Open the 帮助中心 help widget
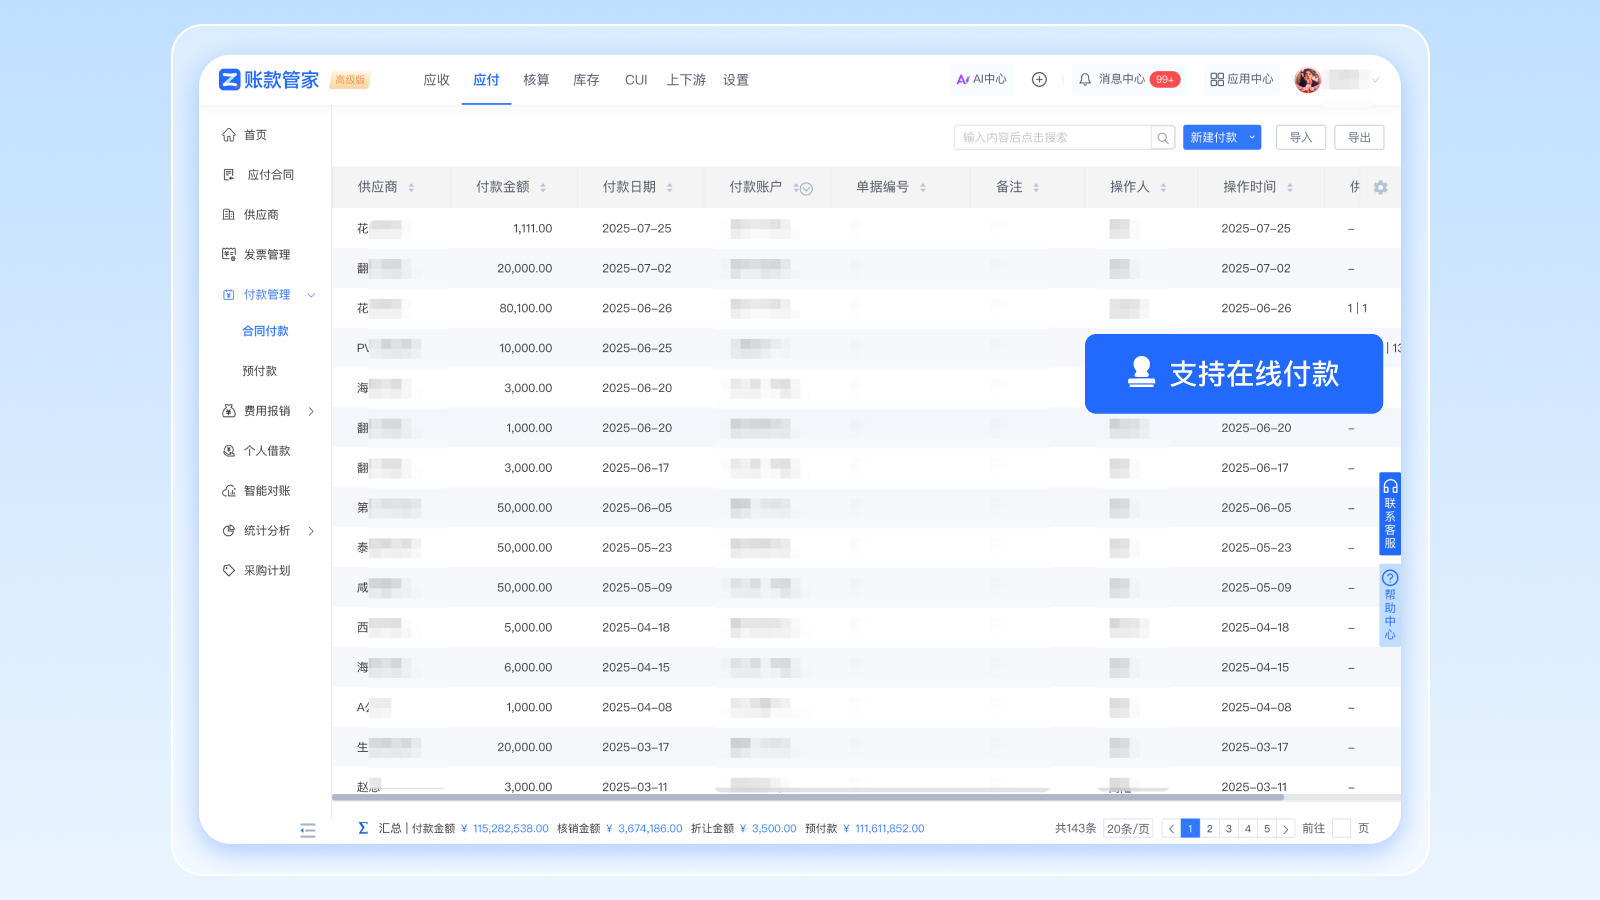Image resolution: width=1600 pixels, height=900 pixels. [x=1389, y=605]
